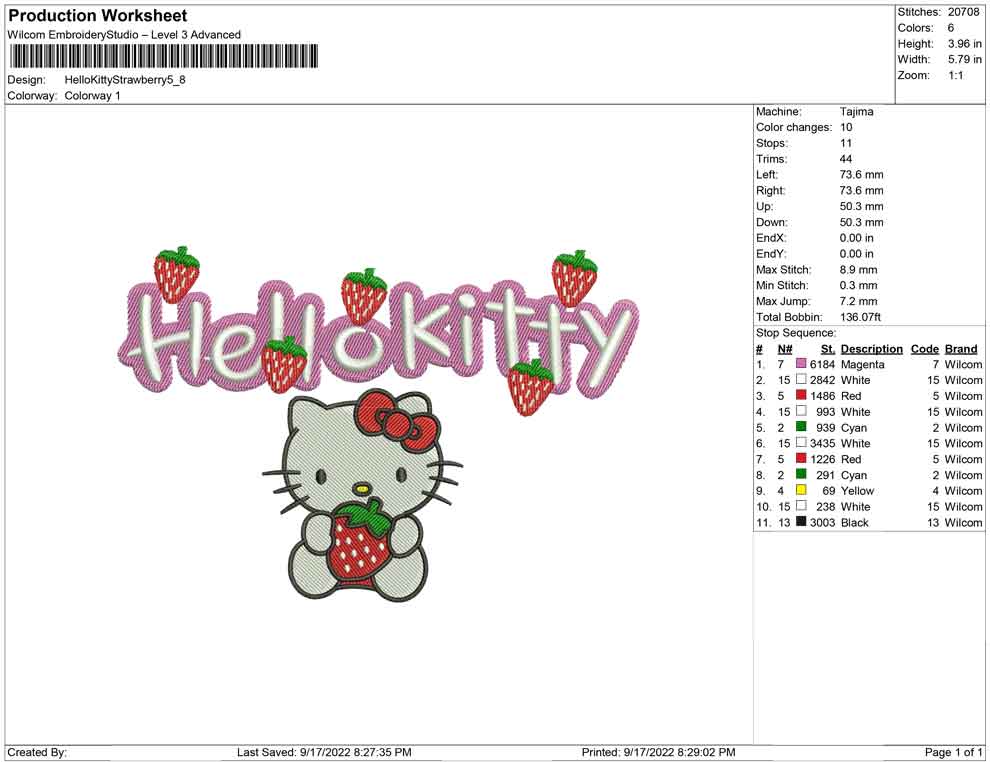Click the stitch count '20708'
Viewport: 990px width, 762px height.
point(963,12)
